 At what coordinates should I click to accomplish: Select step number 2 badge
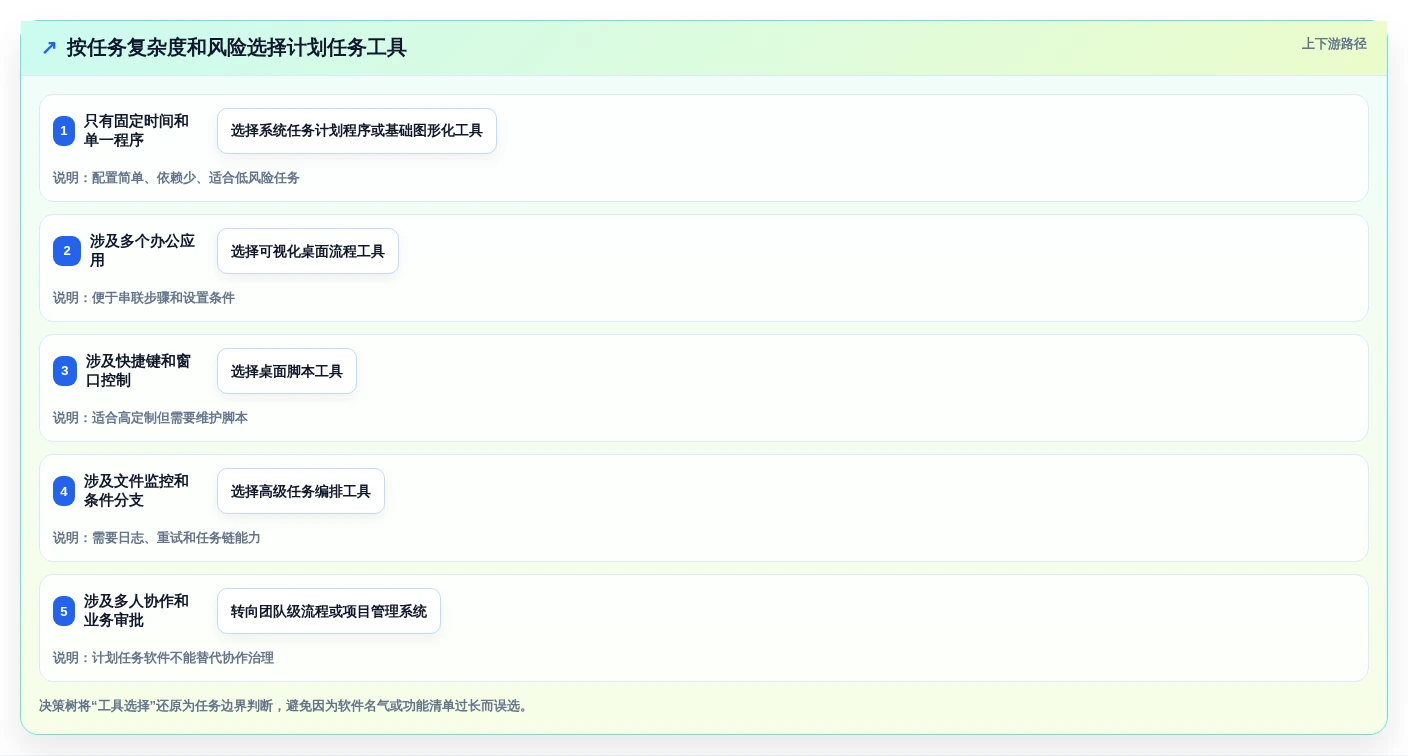coord(67,251)
